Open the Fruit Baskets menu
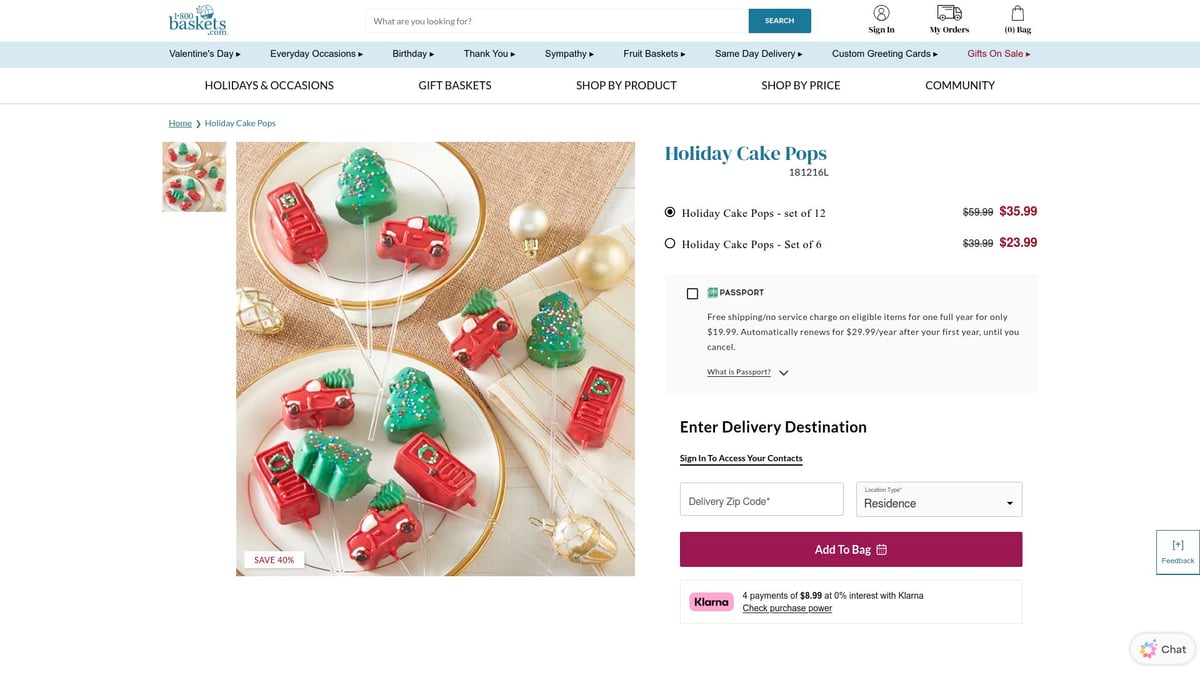 coord(652,54)
